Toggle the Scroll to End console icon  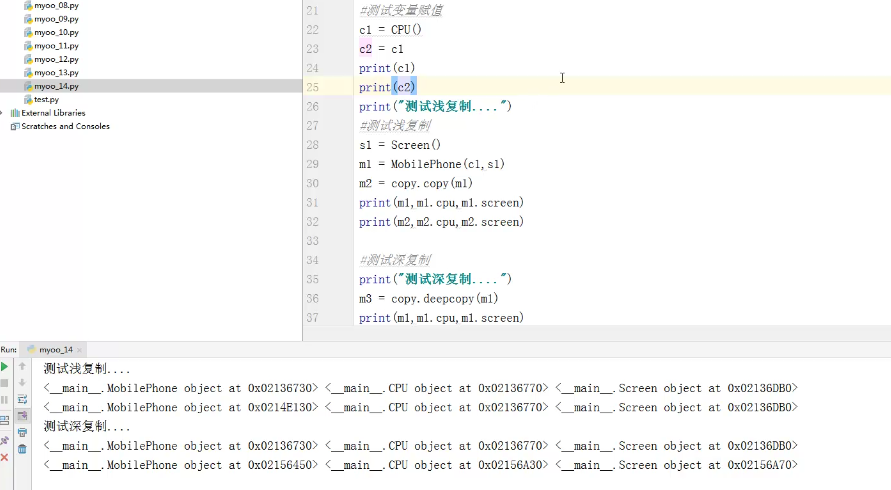coord(22,416)
